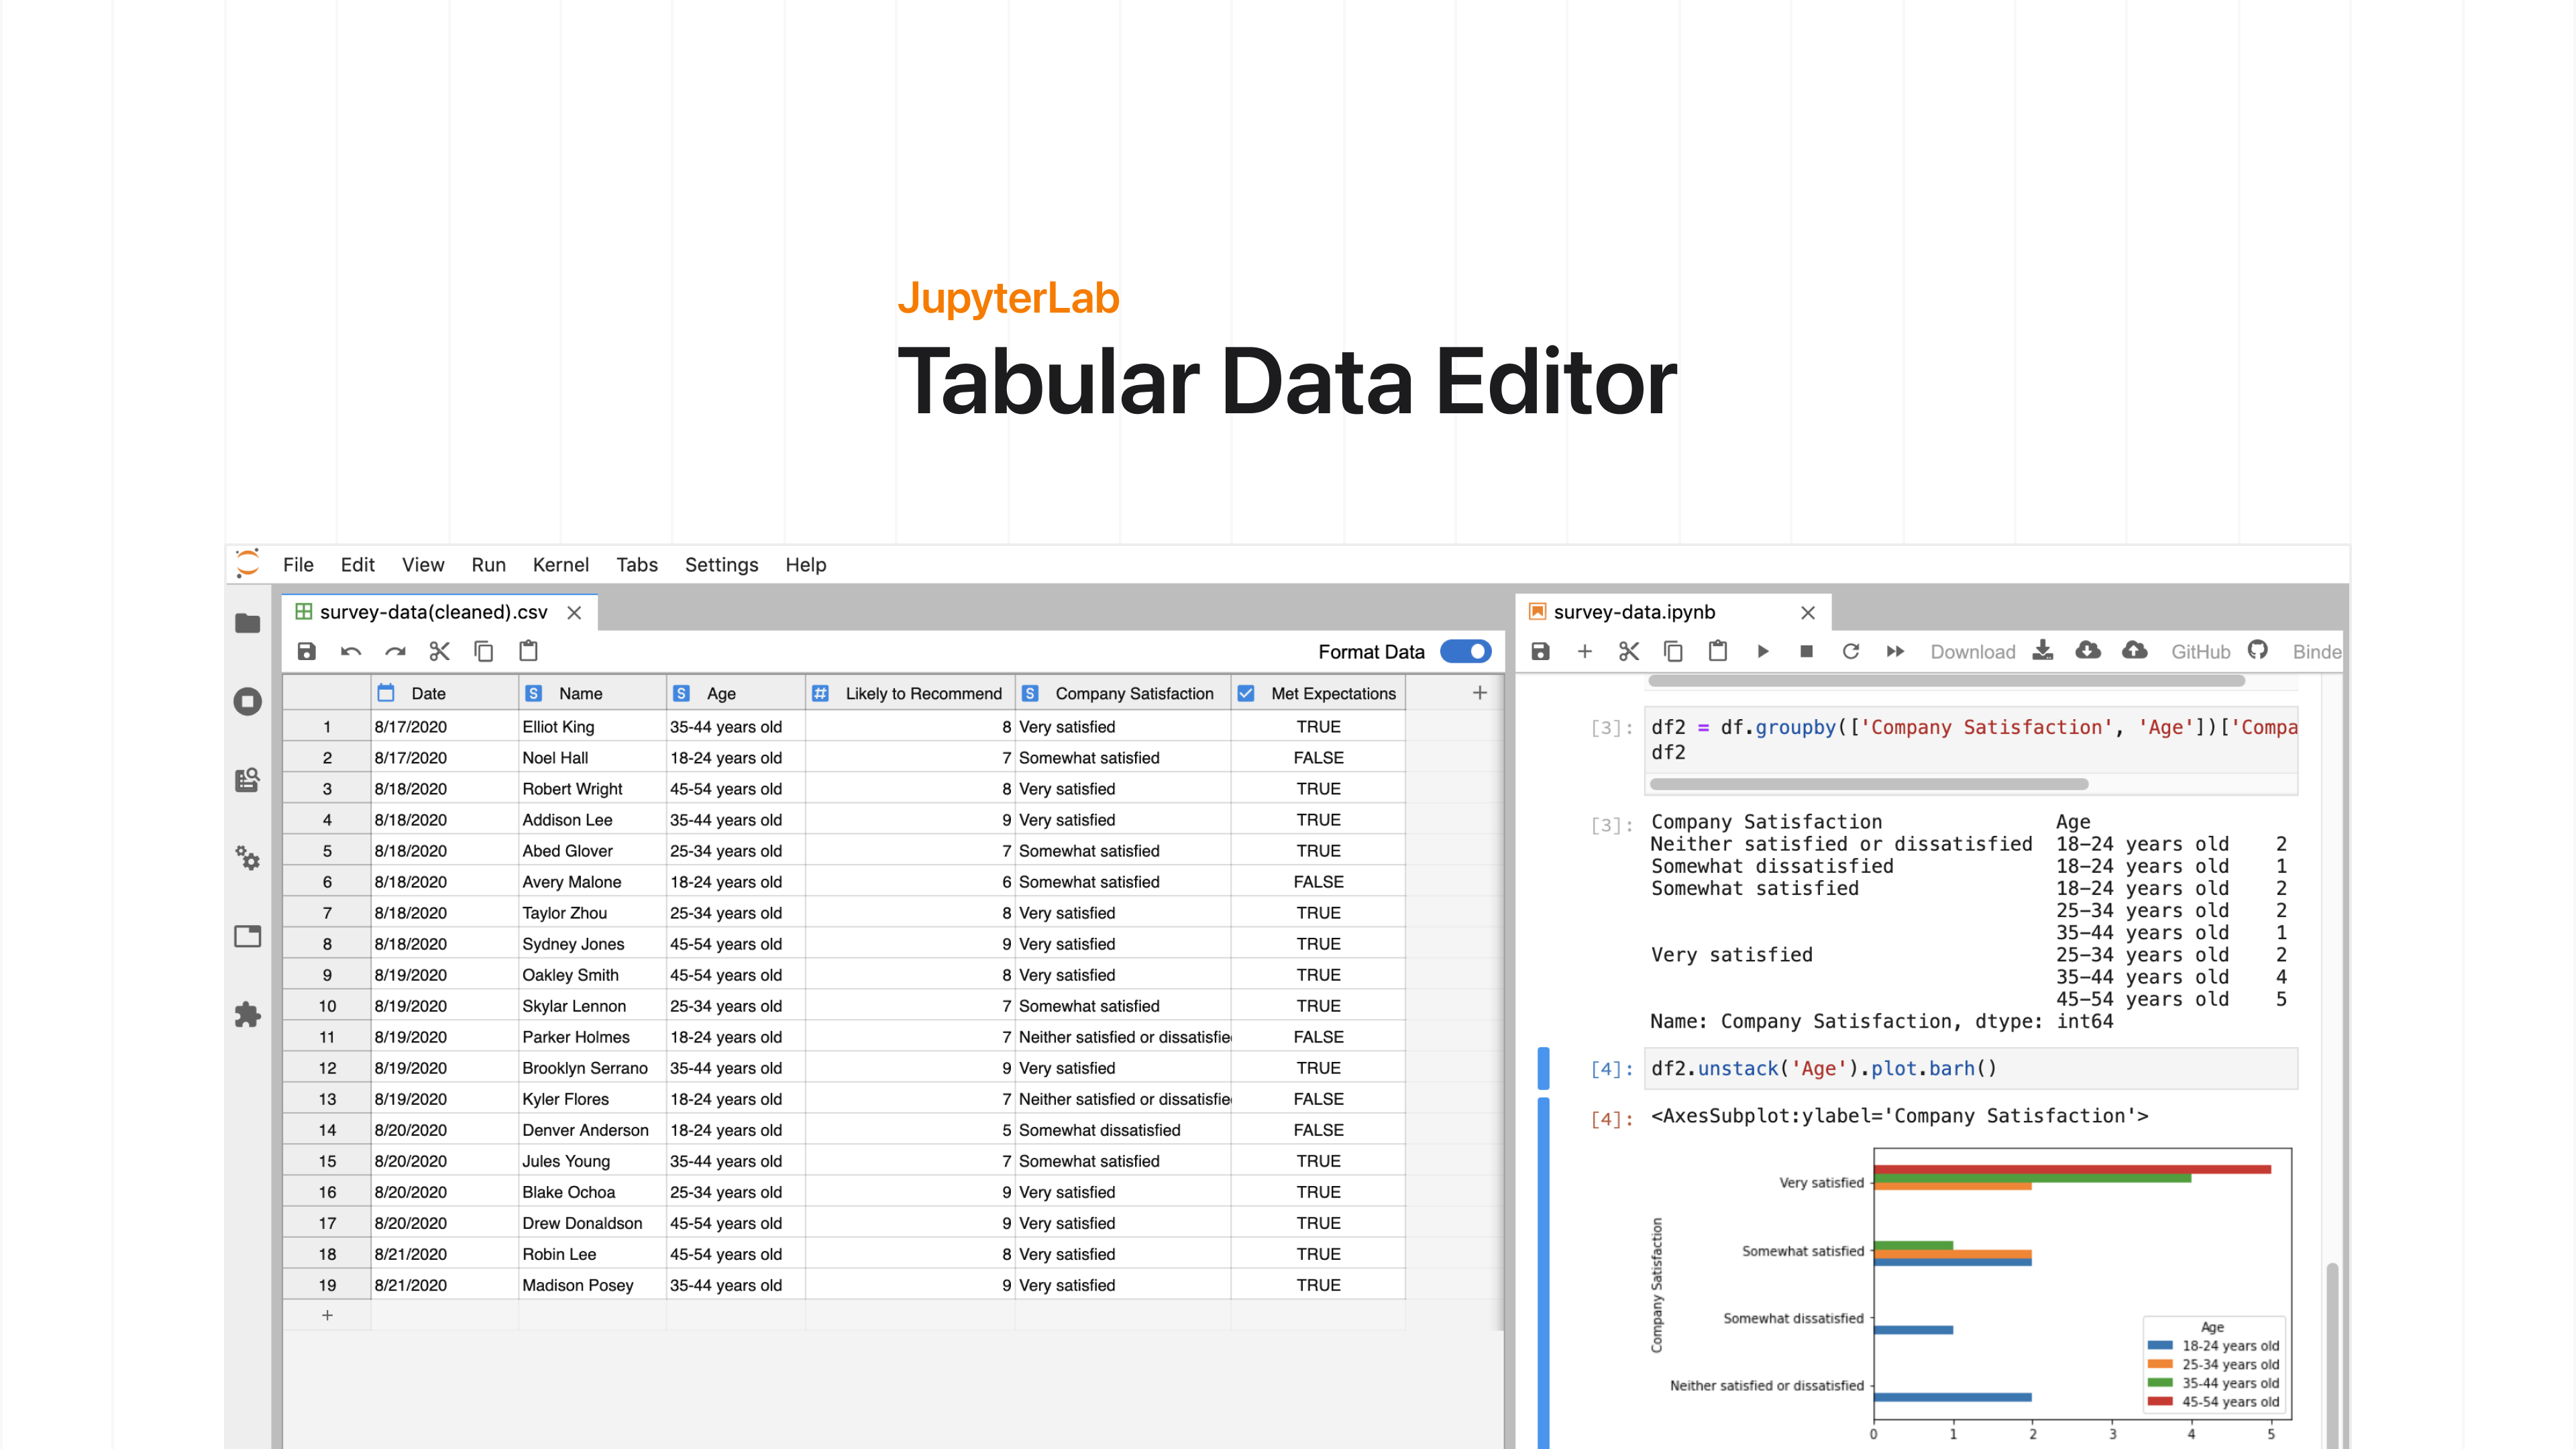Viewport: 2576px width, 1449px height.
Task: Add a new column with plus icon
Action: (1480, 693)
